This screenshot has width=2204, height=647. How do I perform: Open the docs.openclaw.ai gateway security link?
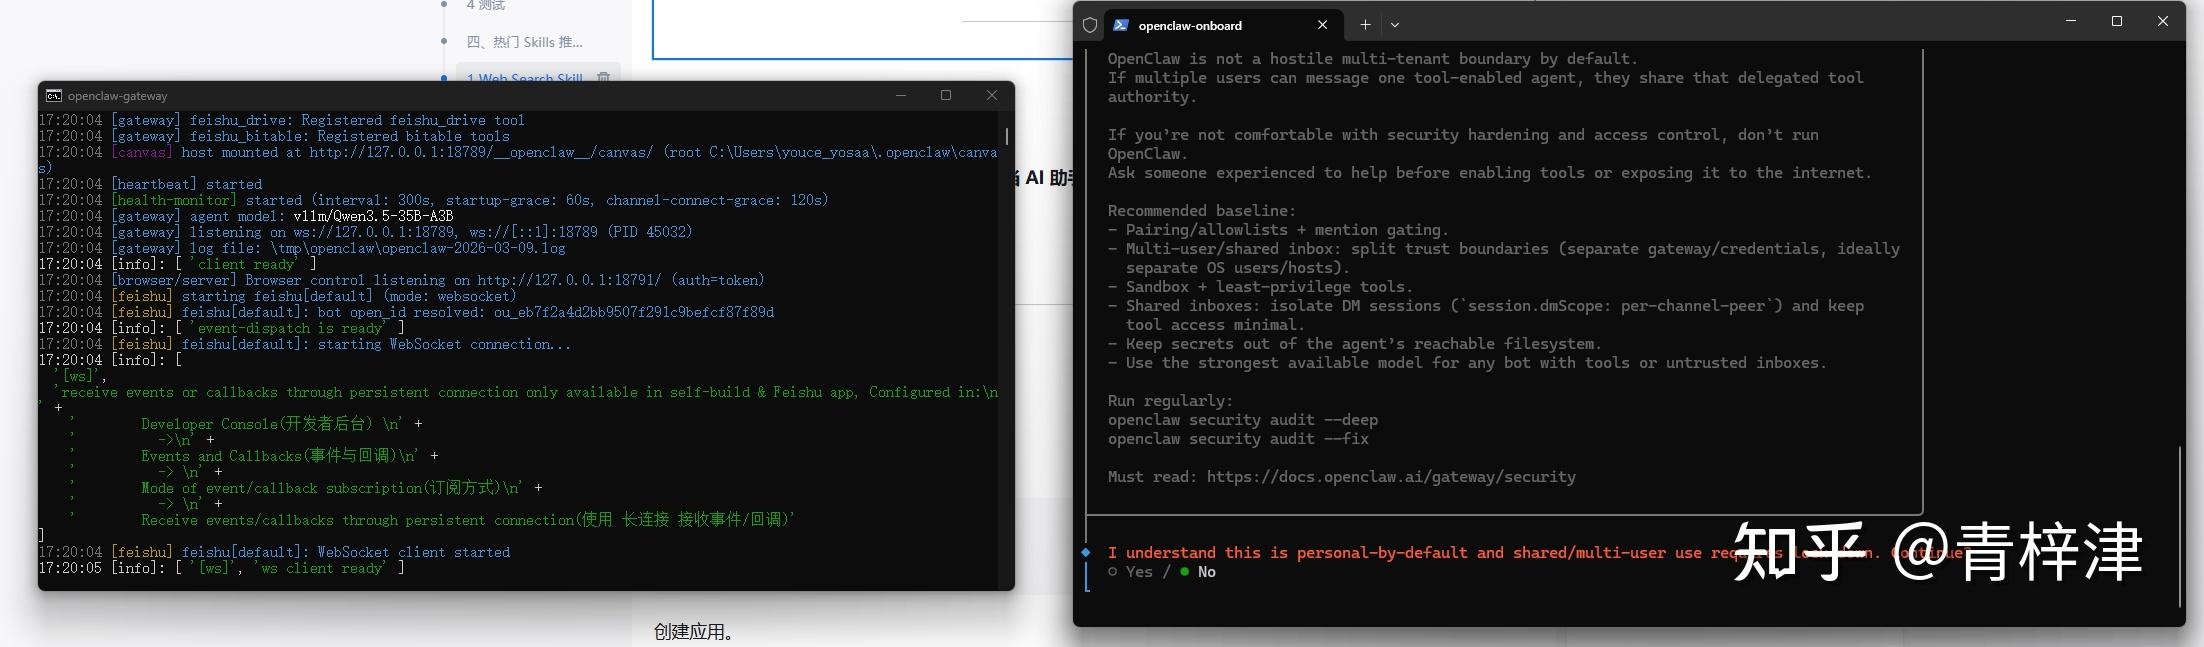(x=1391, y=477)
